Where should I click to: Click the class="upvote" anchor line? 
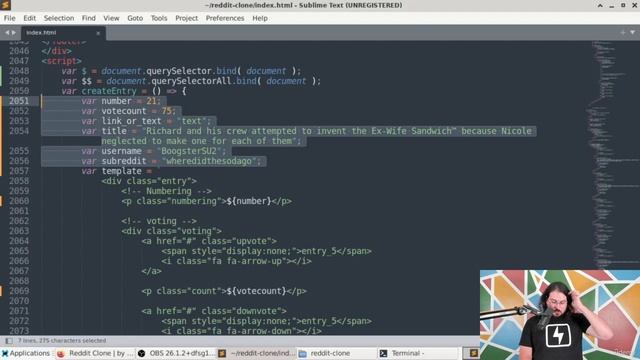(209, 241)
